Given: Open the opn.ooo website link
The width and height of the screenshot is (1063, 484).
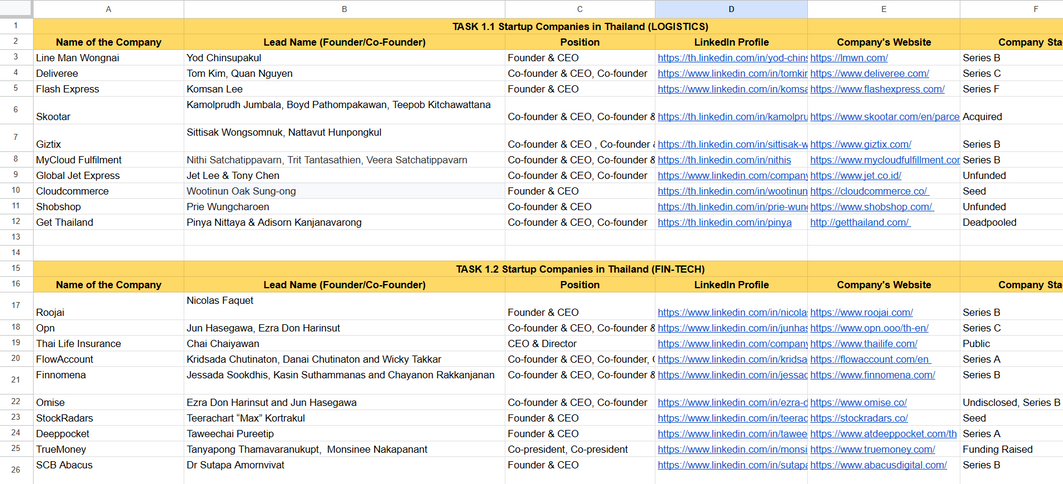Looking at the screenshot, I should 869,328.
